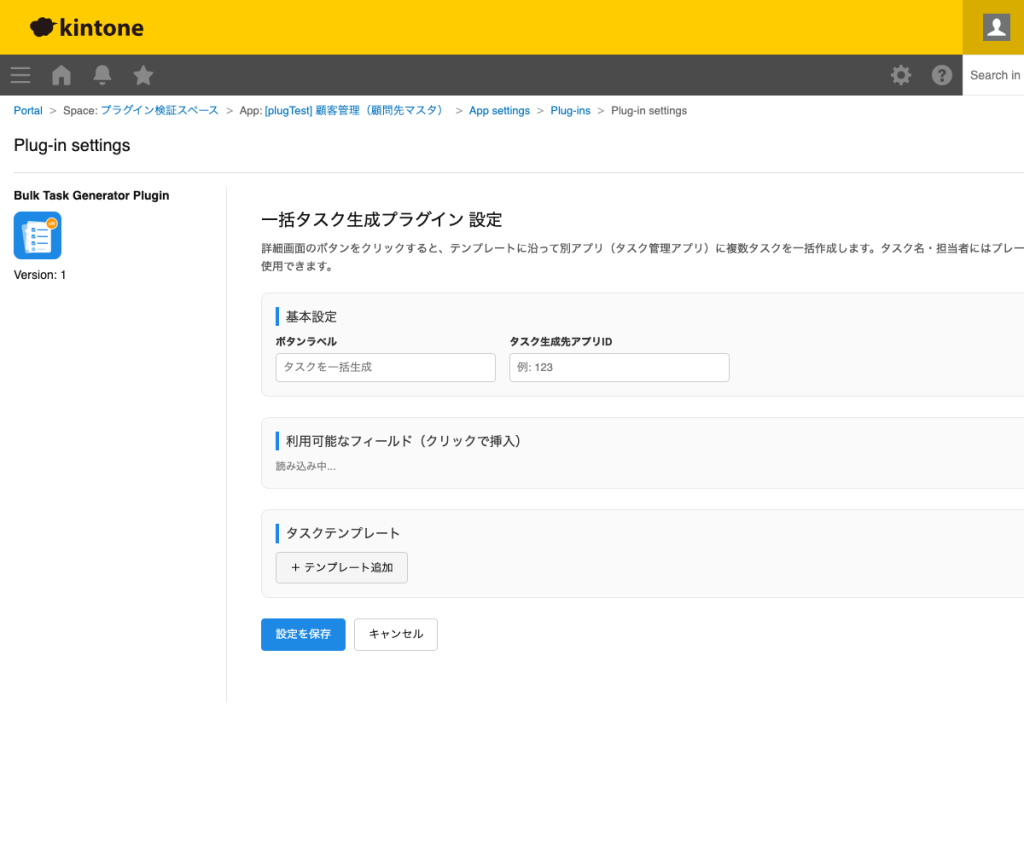The width and height of the screenshot is (1024, 853).
Task: Open the settings gear icon
Action: click(x=901, y=75)
